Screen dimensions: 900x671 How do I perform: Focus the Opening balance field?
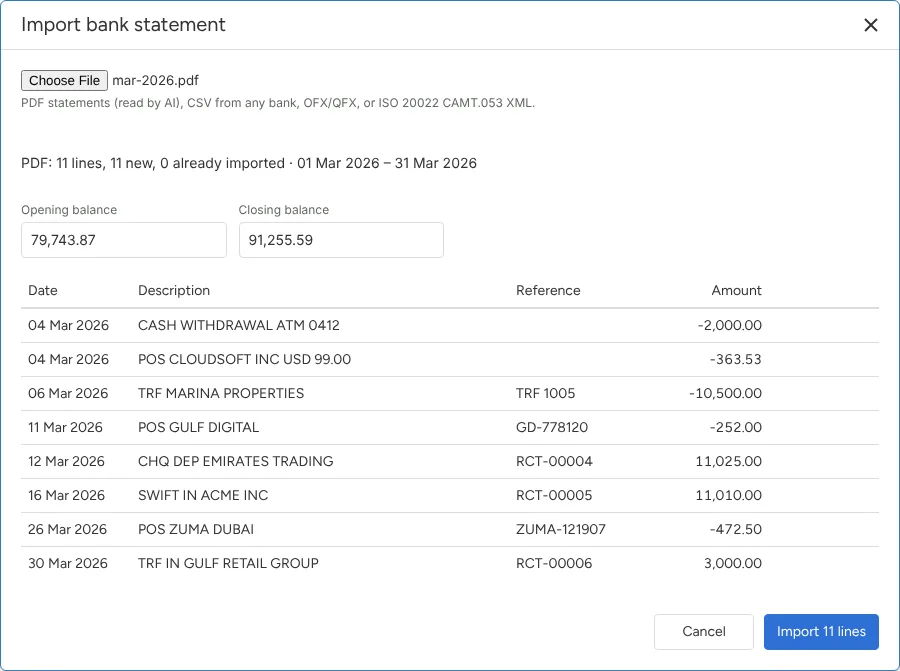[124, 240]
